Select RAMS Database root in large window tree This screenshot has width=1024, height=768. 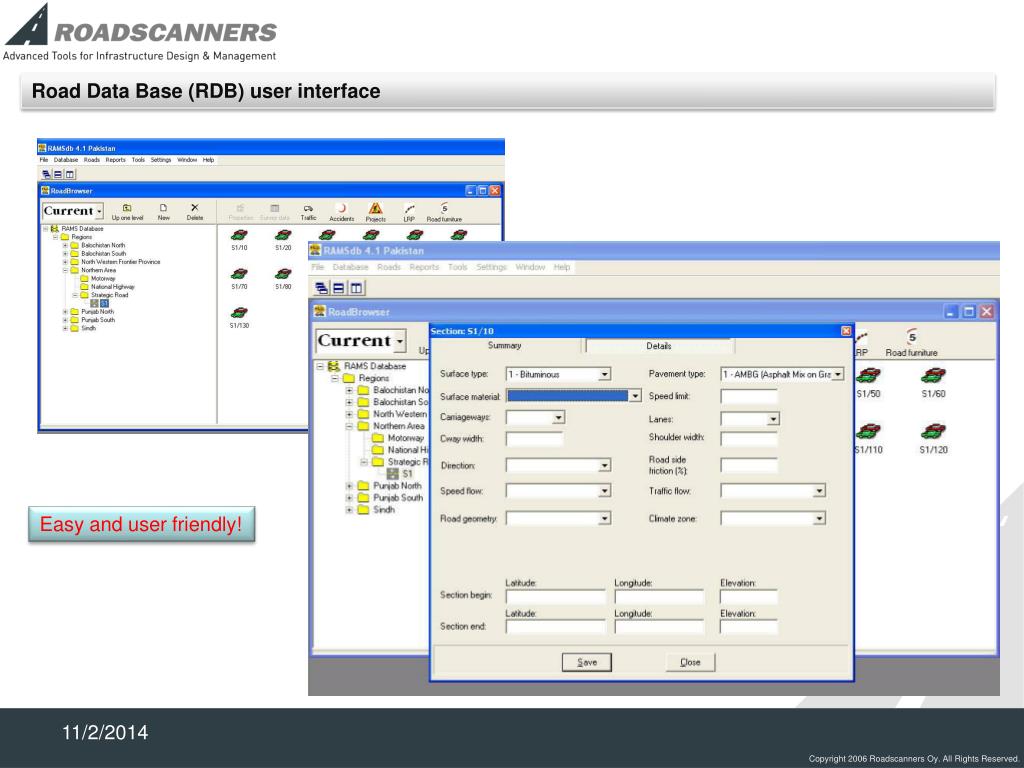point(375,366)
